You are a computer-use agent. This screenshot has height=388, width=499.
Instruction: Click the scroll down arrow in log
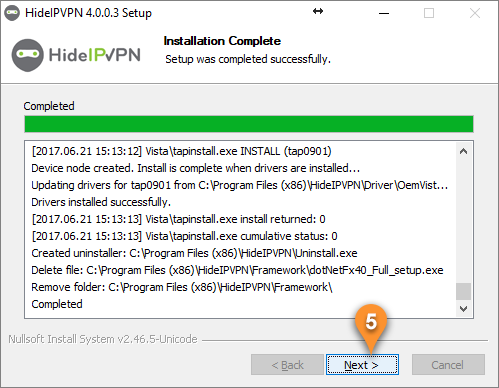(463, 309)
